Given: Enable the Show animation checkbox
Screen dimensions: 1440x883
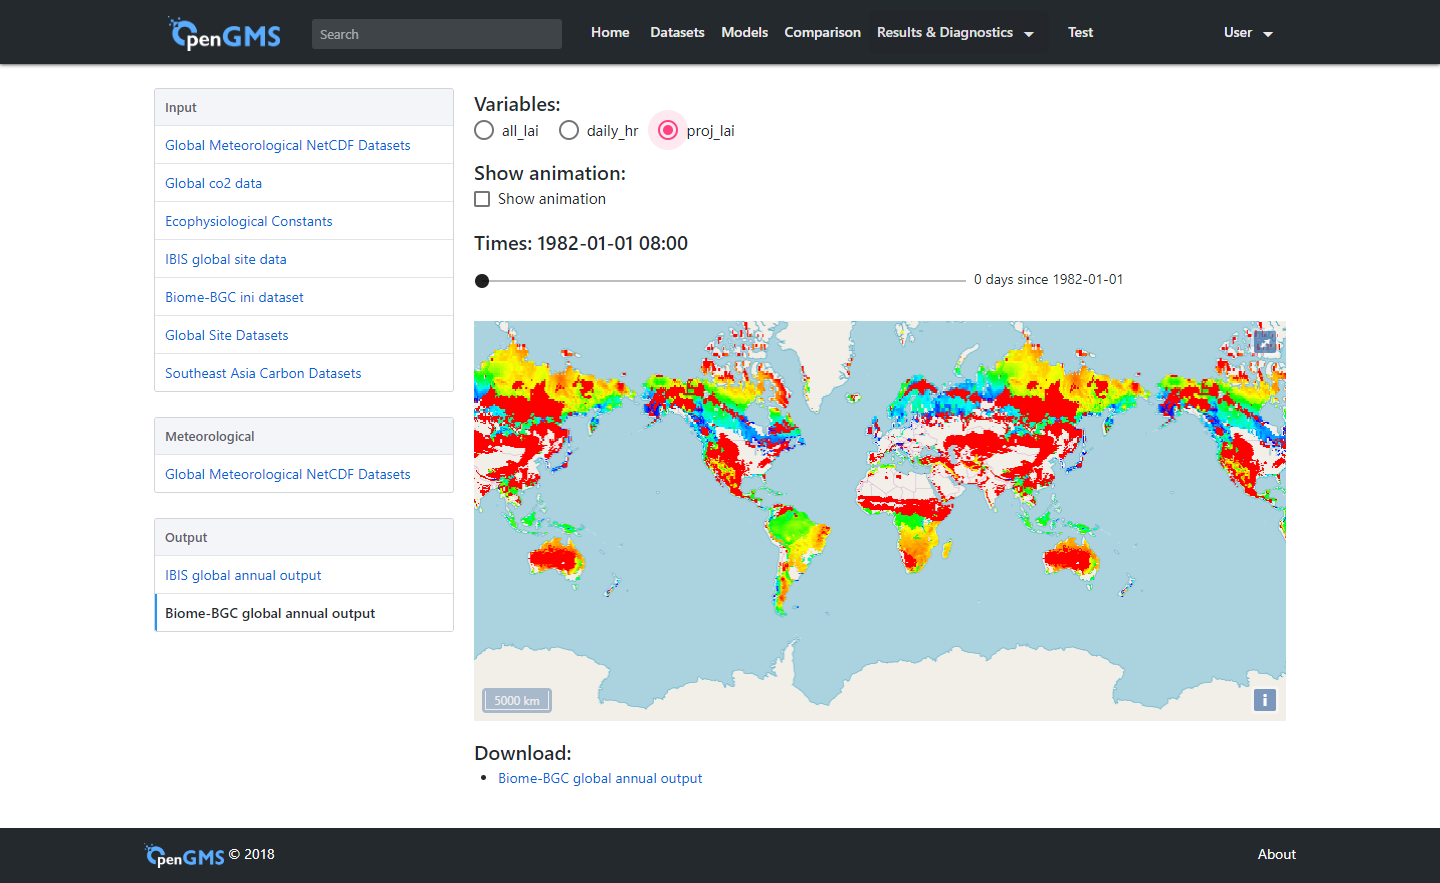Looking at the screenshot, I should (x=482, y=198).
